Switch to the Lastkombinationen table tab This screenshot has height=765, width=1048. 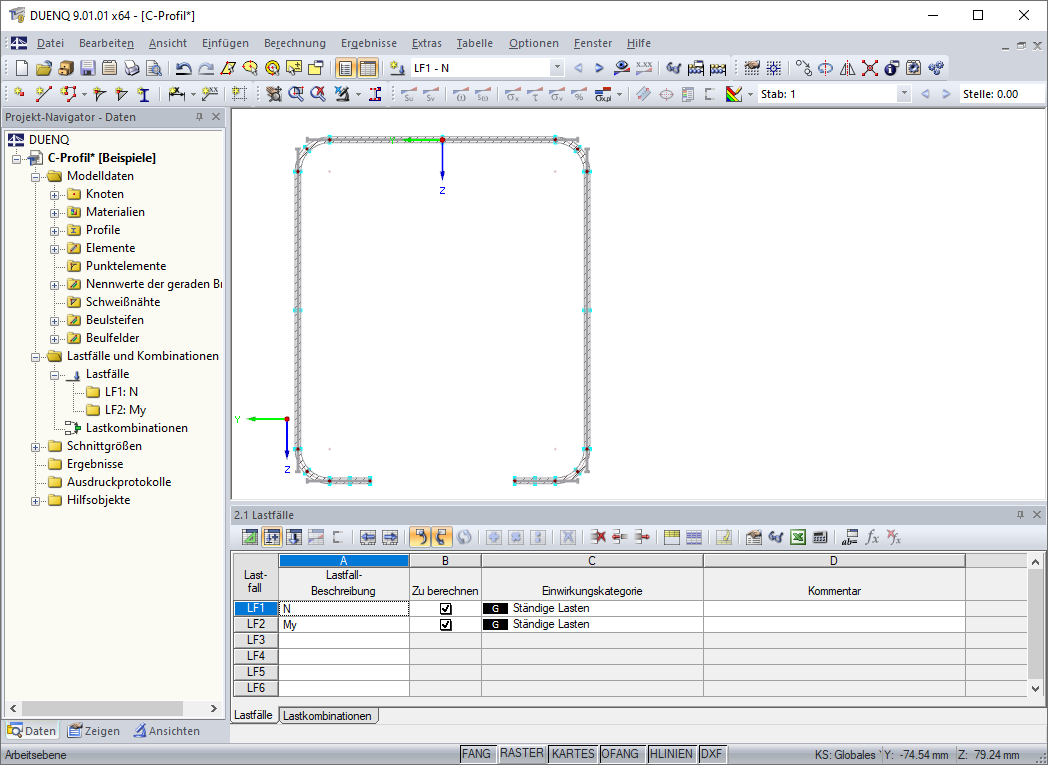pyautogui.click(x=328, y=716)
